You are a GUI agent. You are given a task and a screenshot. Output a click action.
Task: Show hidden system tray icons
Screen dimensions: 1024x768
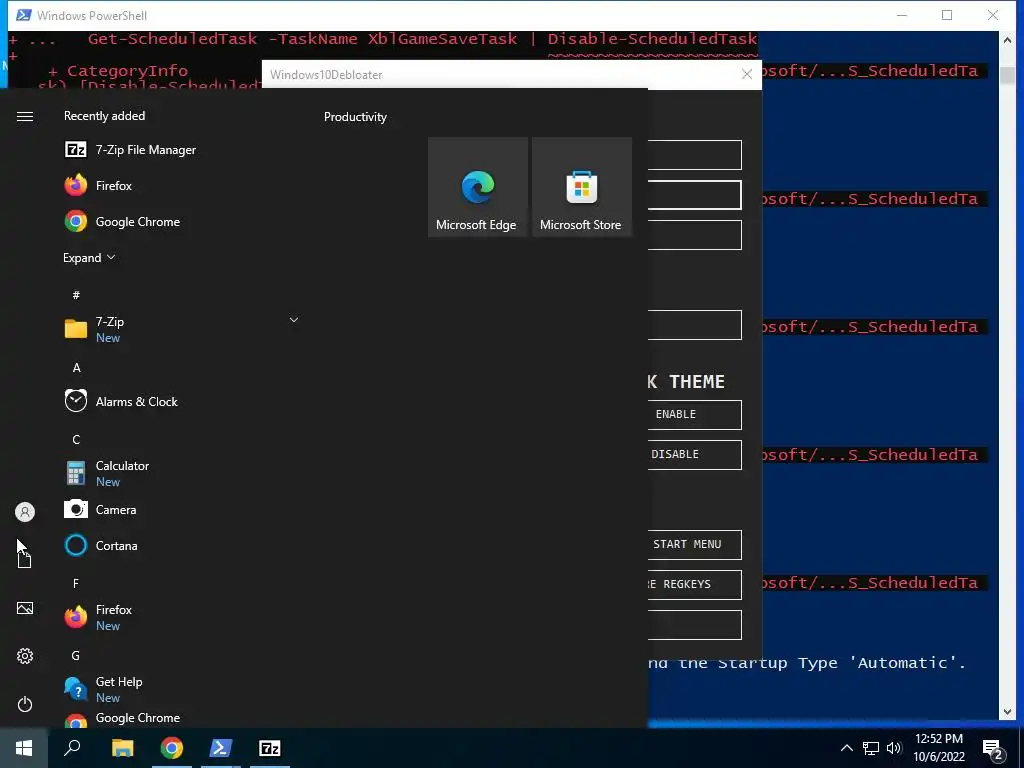tap(846, 748)
